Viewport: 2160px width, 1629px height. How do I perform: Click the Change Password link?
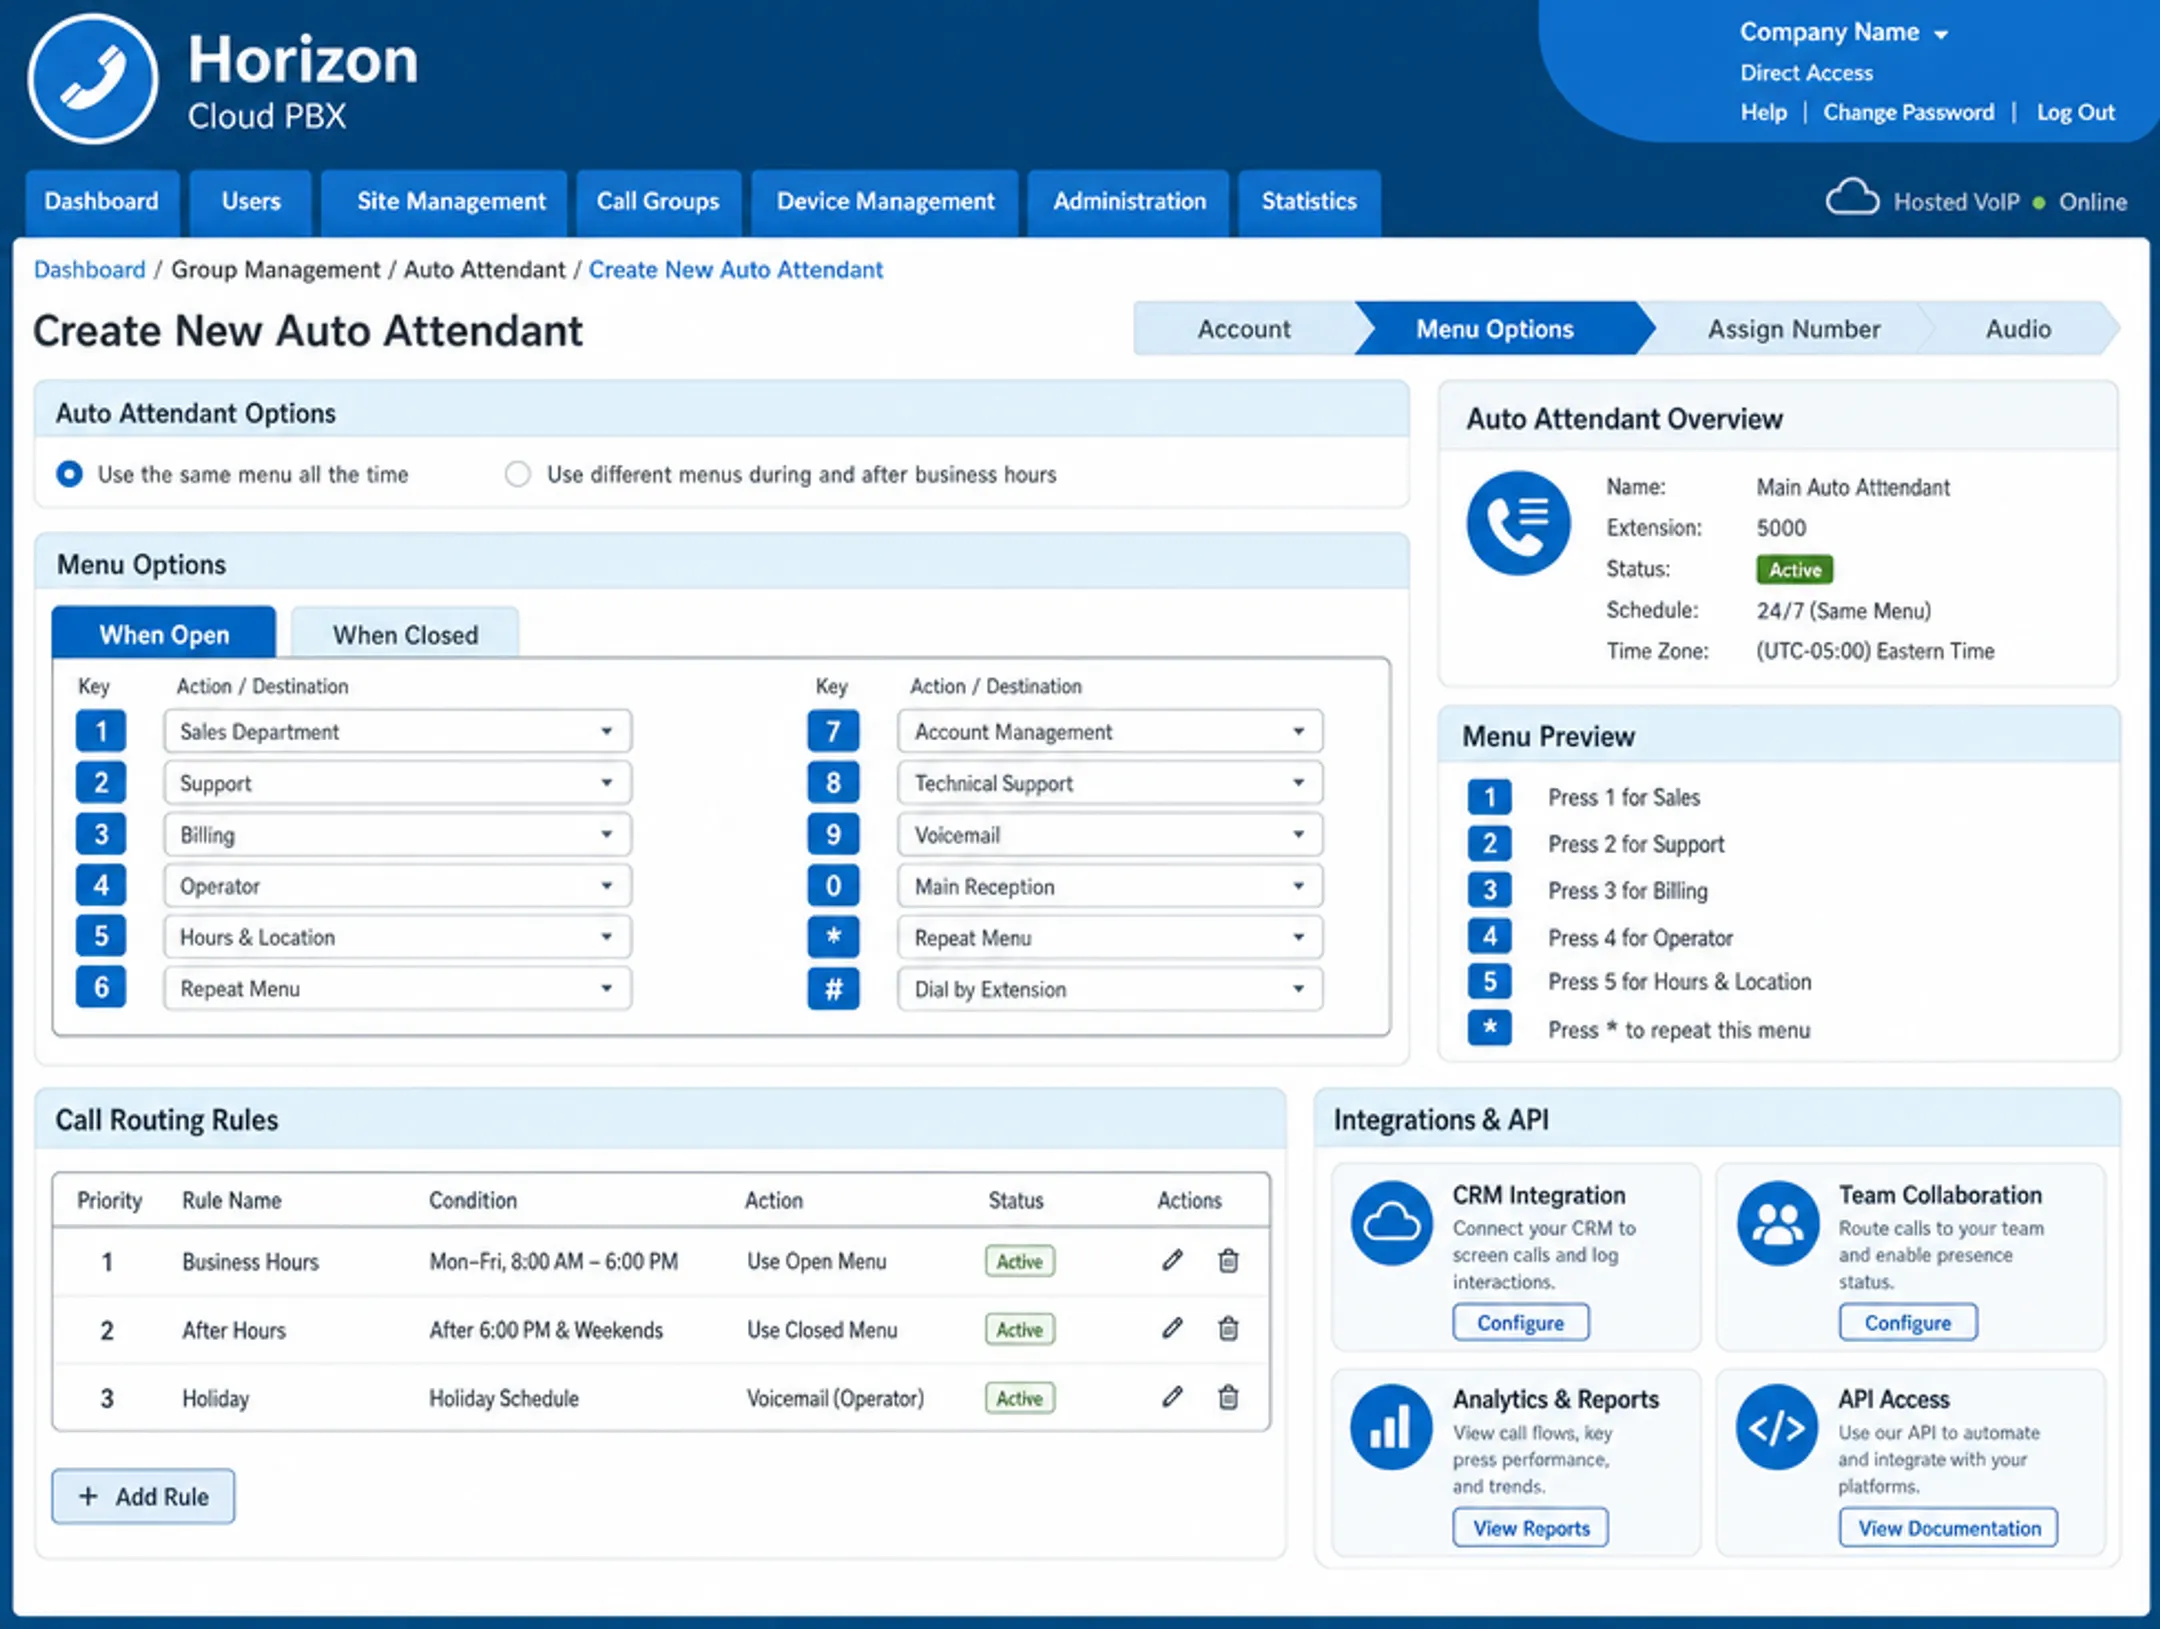click(x=1908, y=112)
